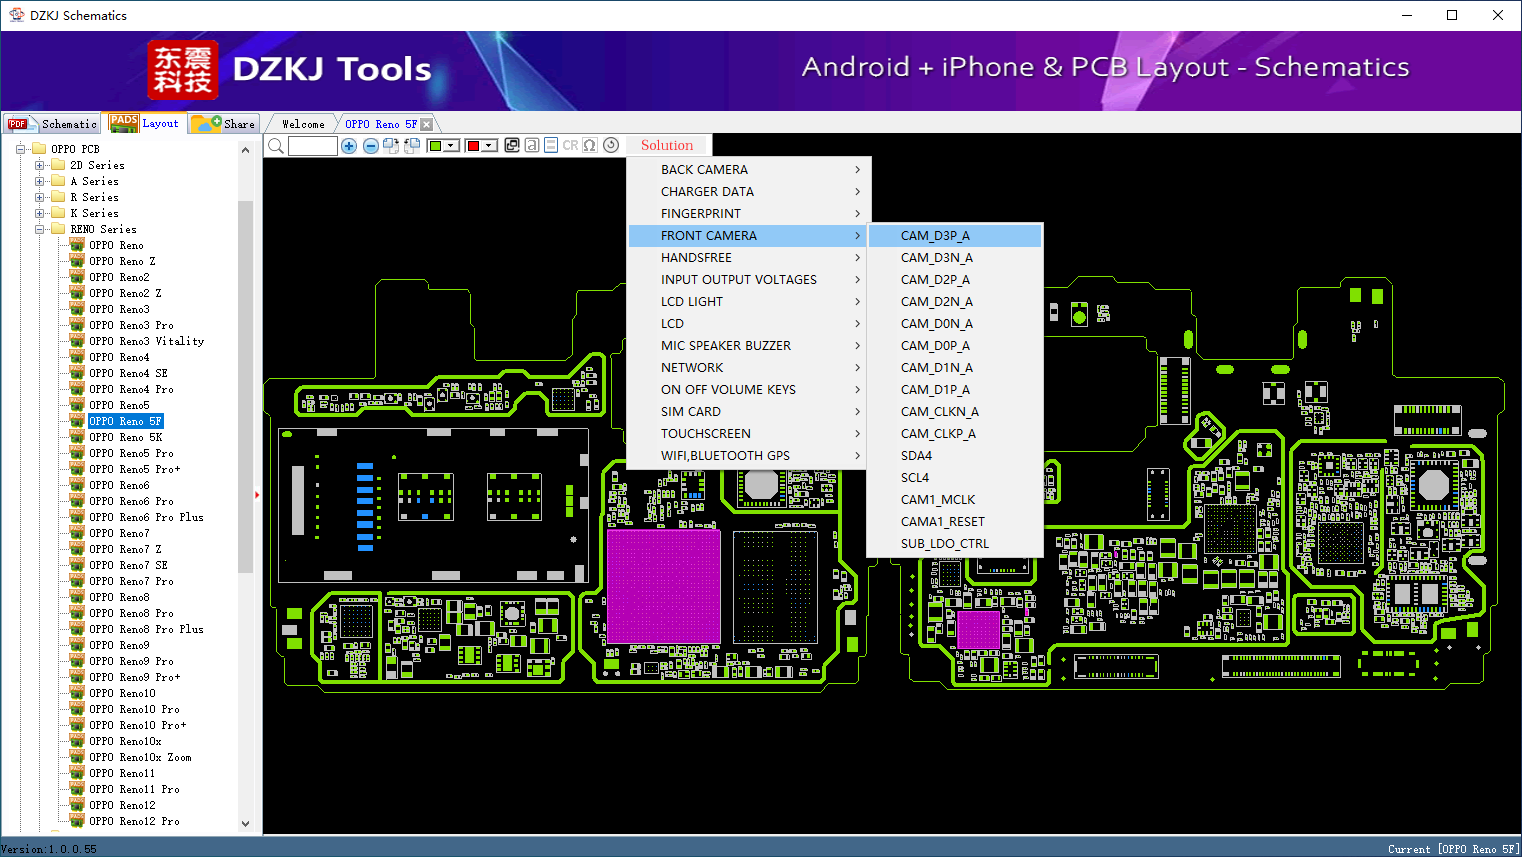The height and width of the screenshot is (857, 1522).
Task: Expand the A Series folder
Action: [x=40, y=181]
